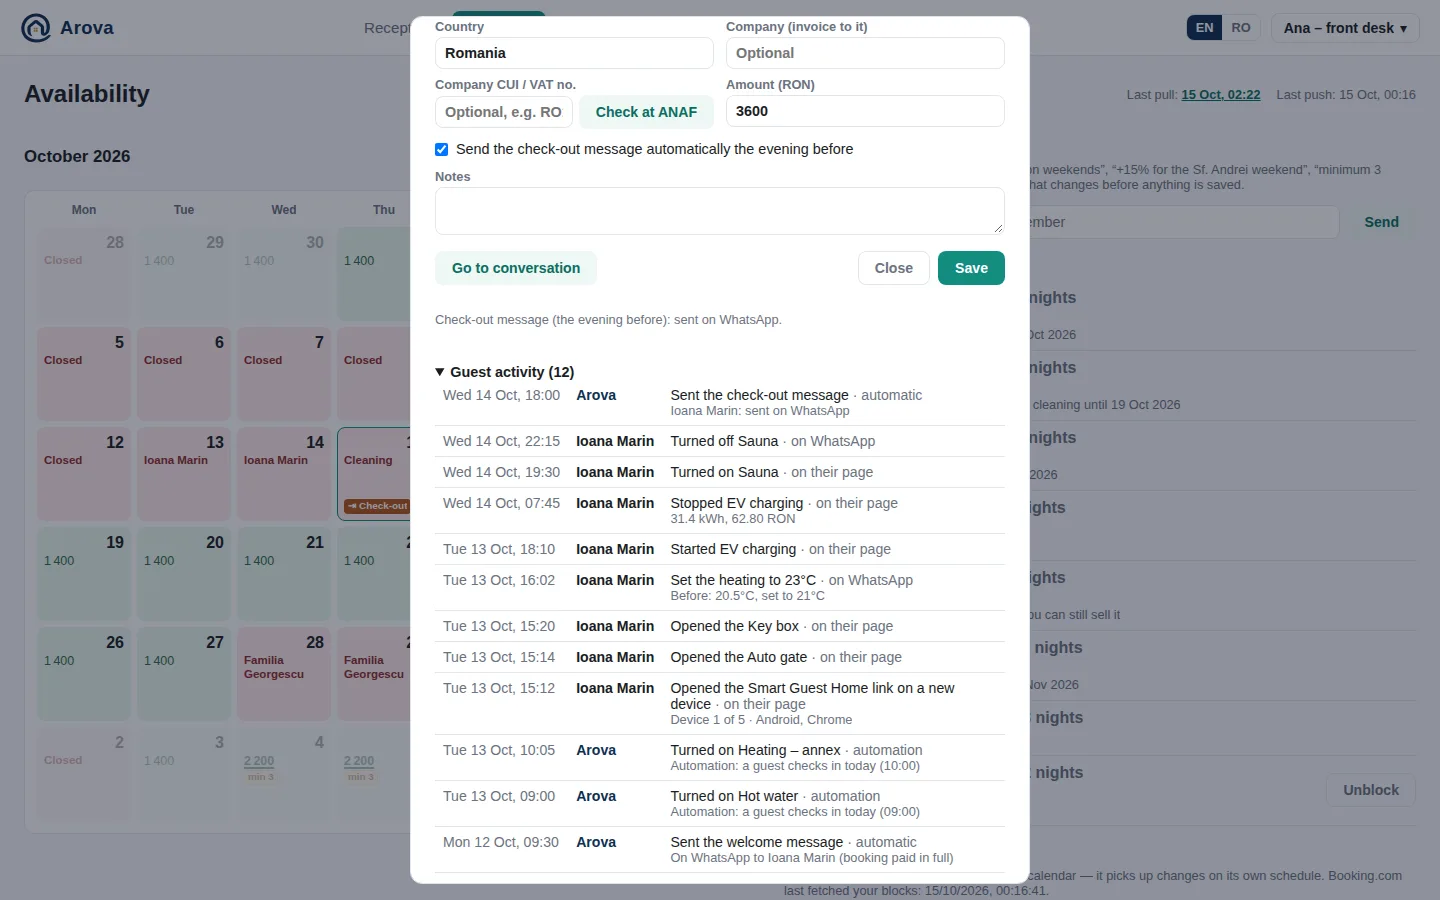Click into the Notes textarea
The height and width of the screenshot is (900, 1440).
point(720,211)
